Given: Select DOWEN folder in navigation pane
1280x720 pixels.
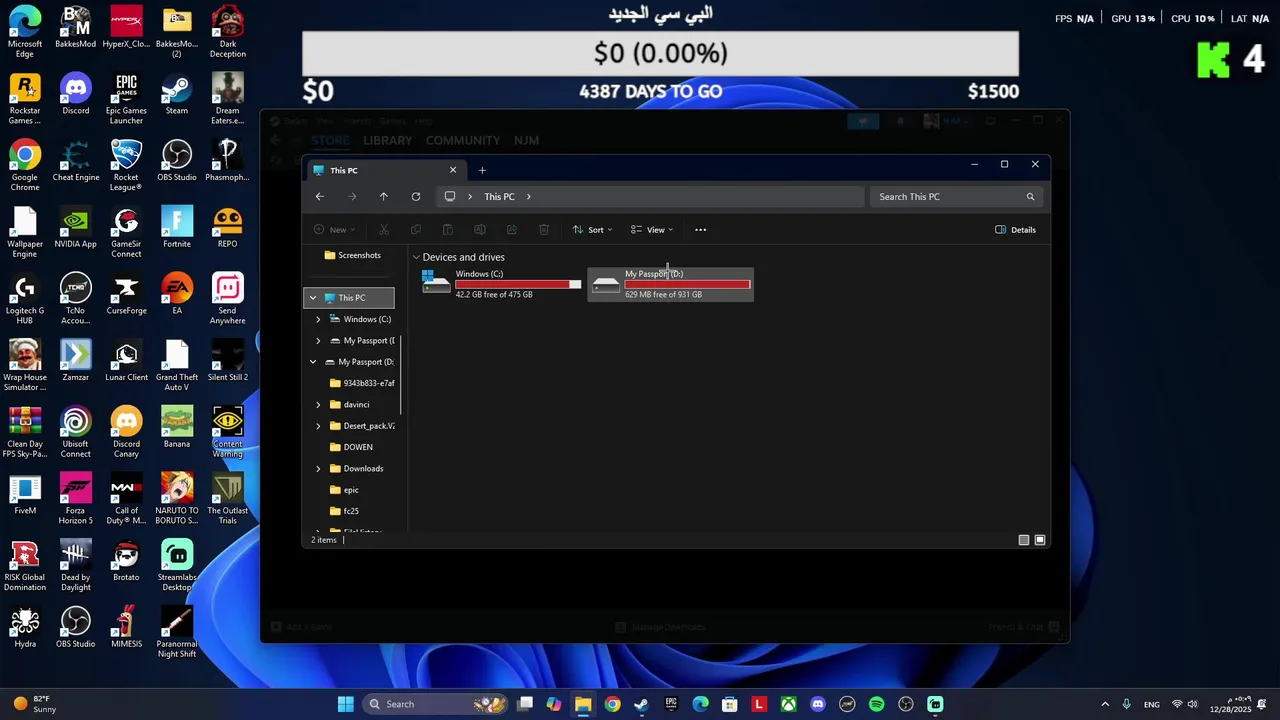Looking at the screenshot, I should 351,447.
